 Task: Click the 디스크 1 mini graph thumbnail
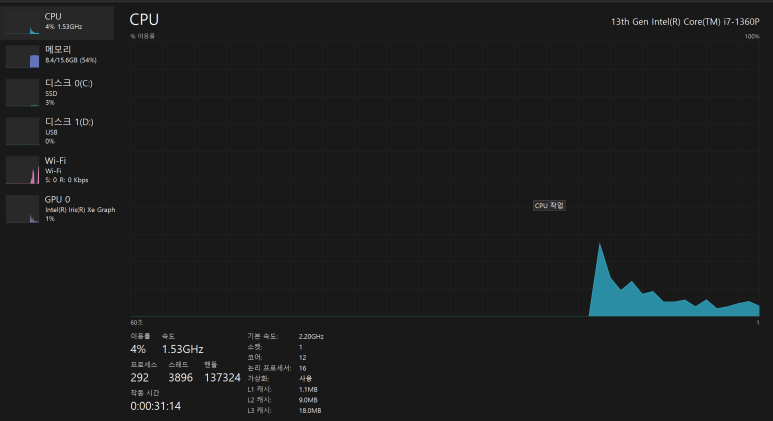point(22,131)
